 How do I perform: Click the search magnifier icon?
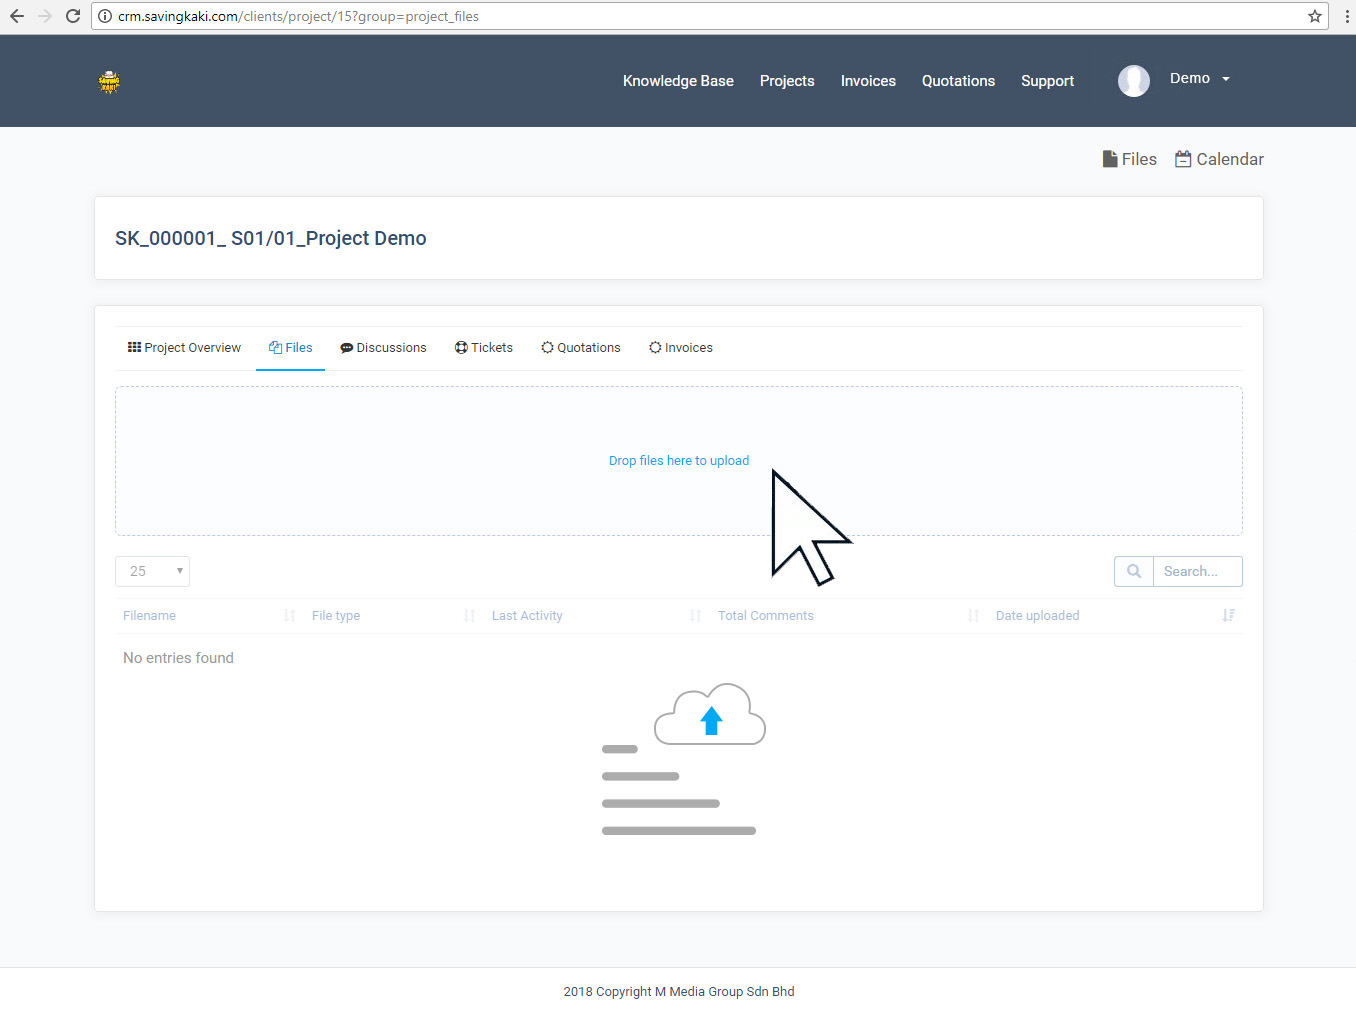1134,571
